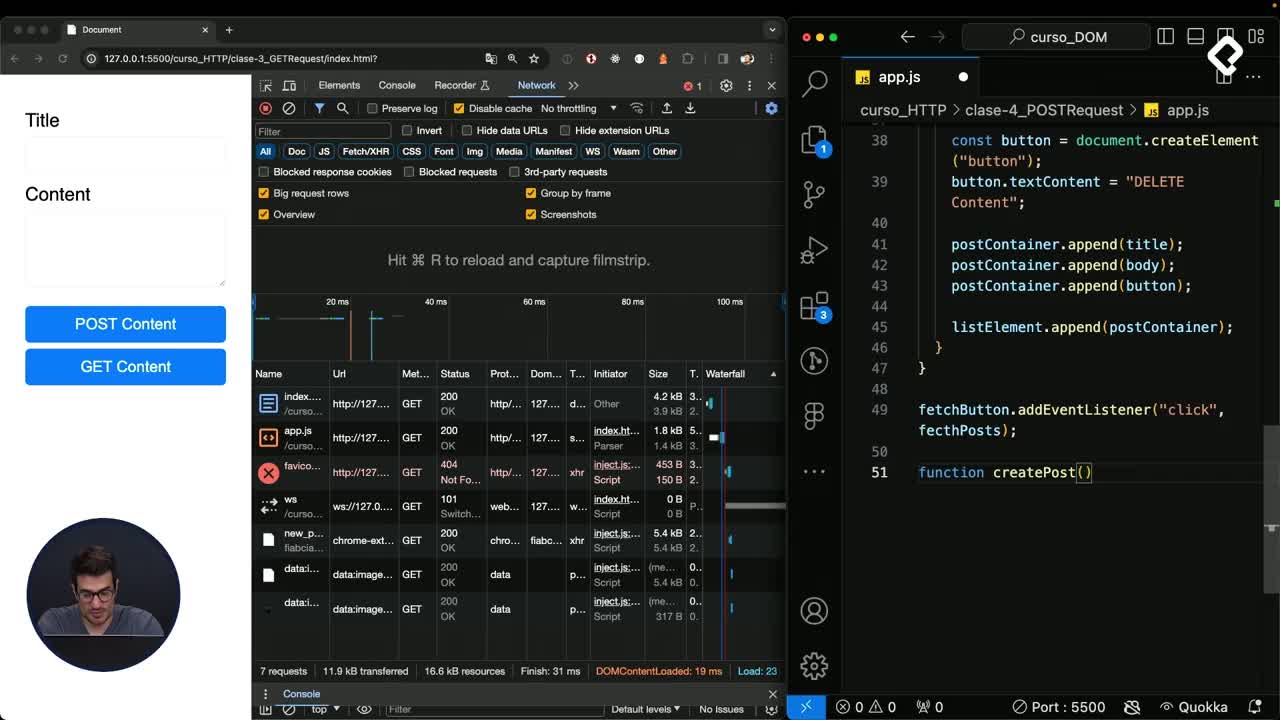Disable the Screenshots checkbox
The width and height of the screenshot is (1280, 720).
pos(531,214)
